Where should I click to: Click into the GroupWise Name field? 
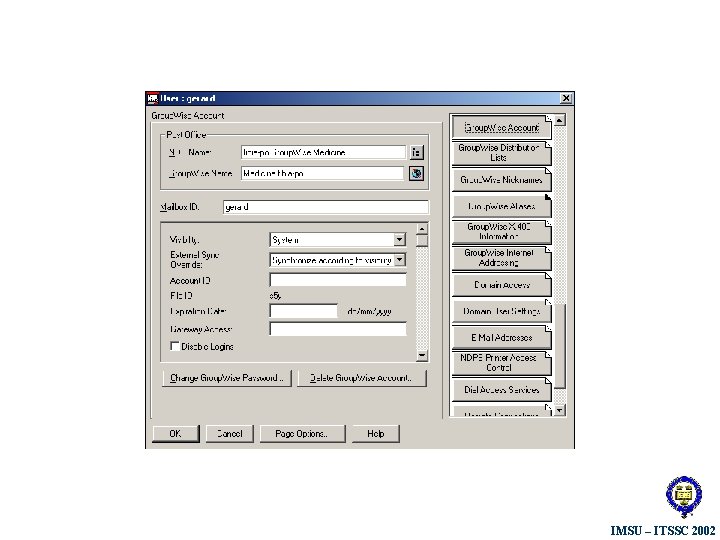(x=322, y=174)
